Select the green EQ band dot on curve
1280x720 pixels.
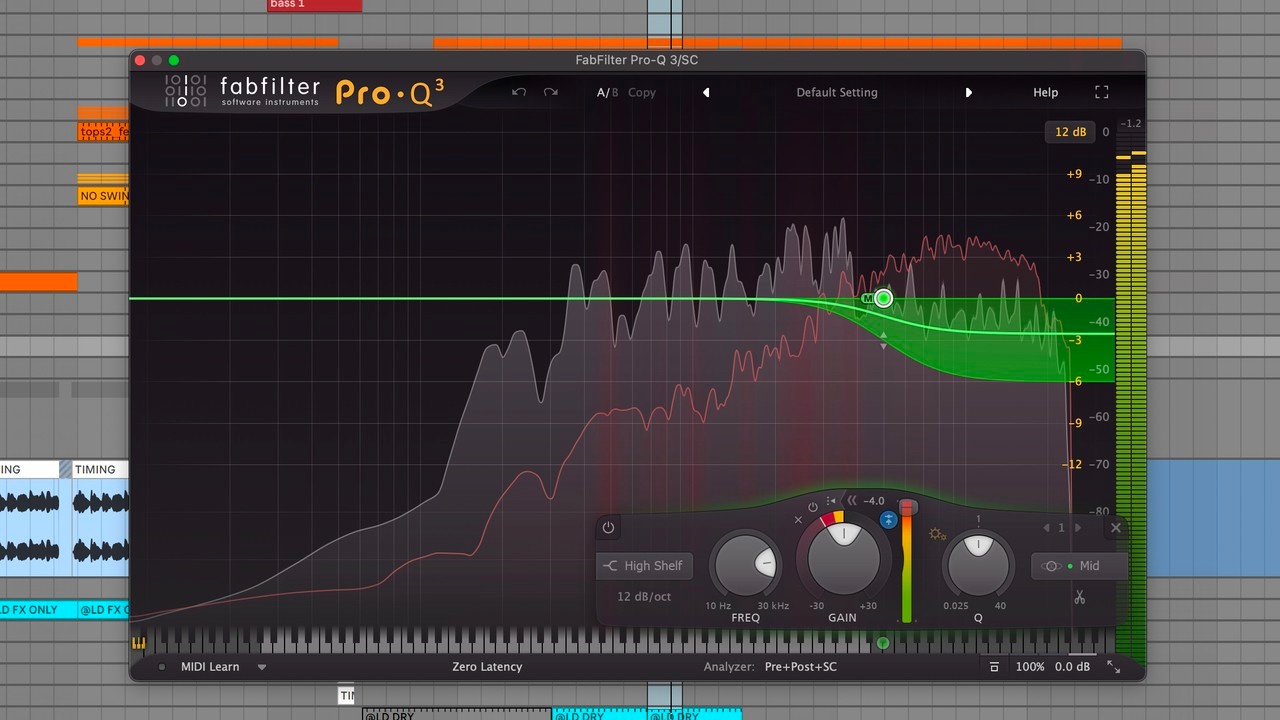click(x=883, y=298)
